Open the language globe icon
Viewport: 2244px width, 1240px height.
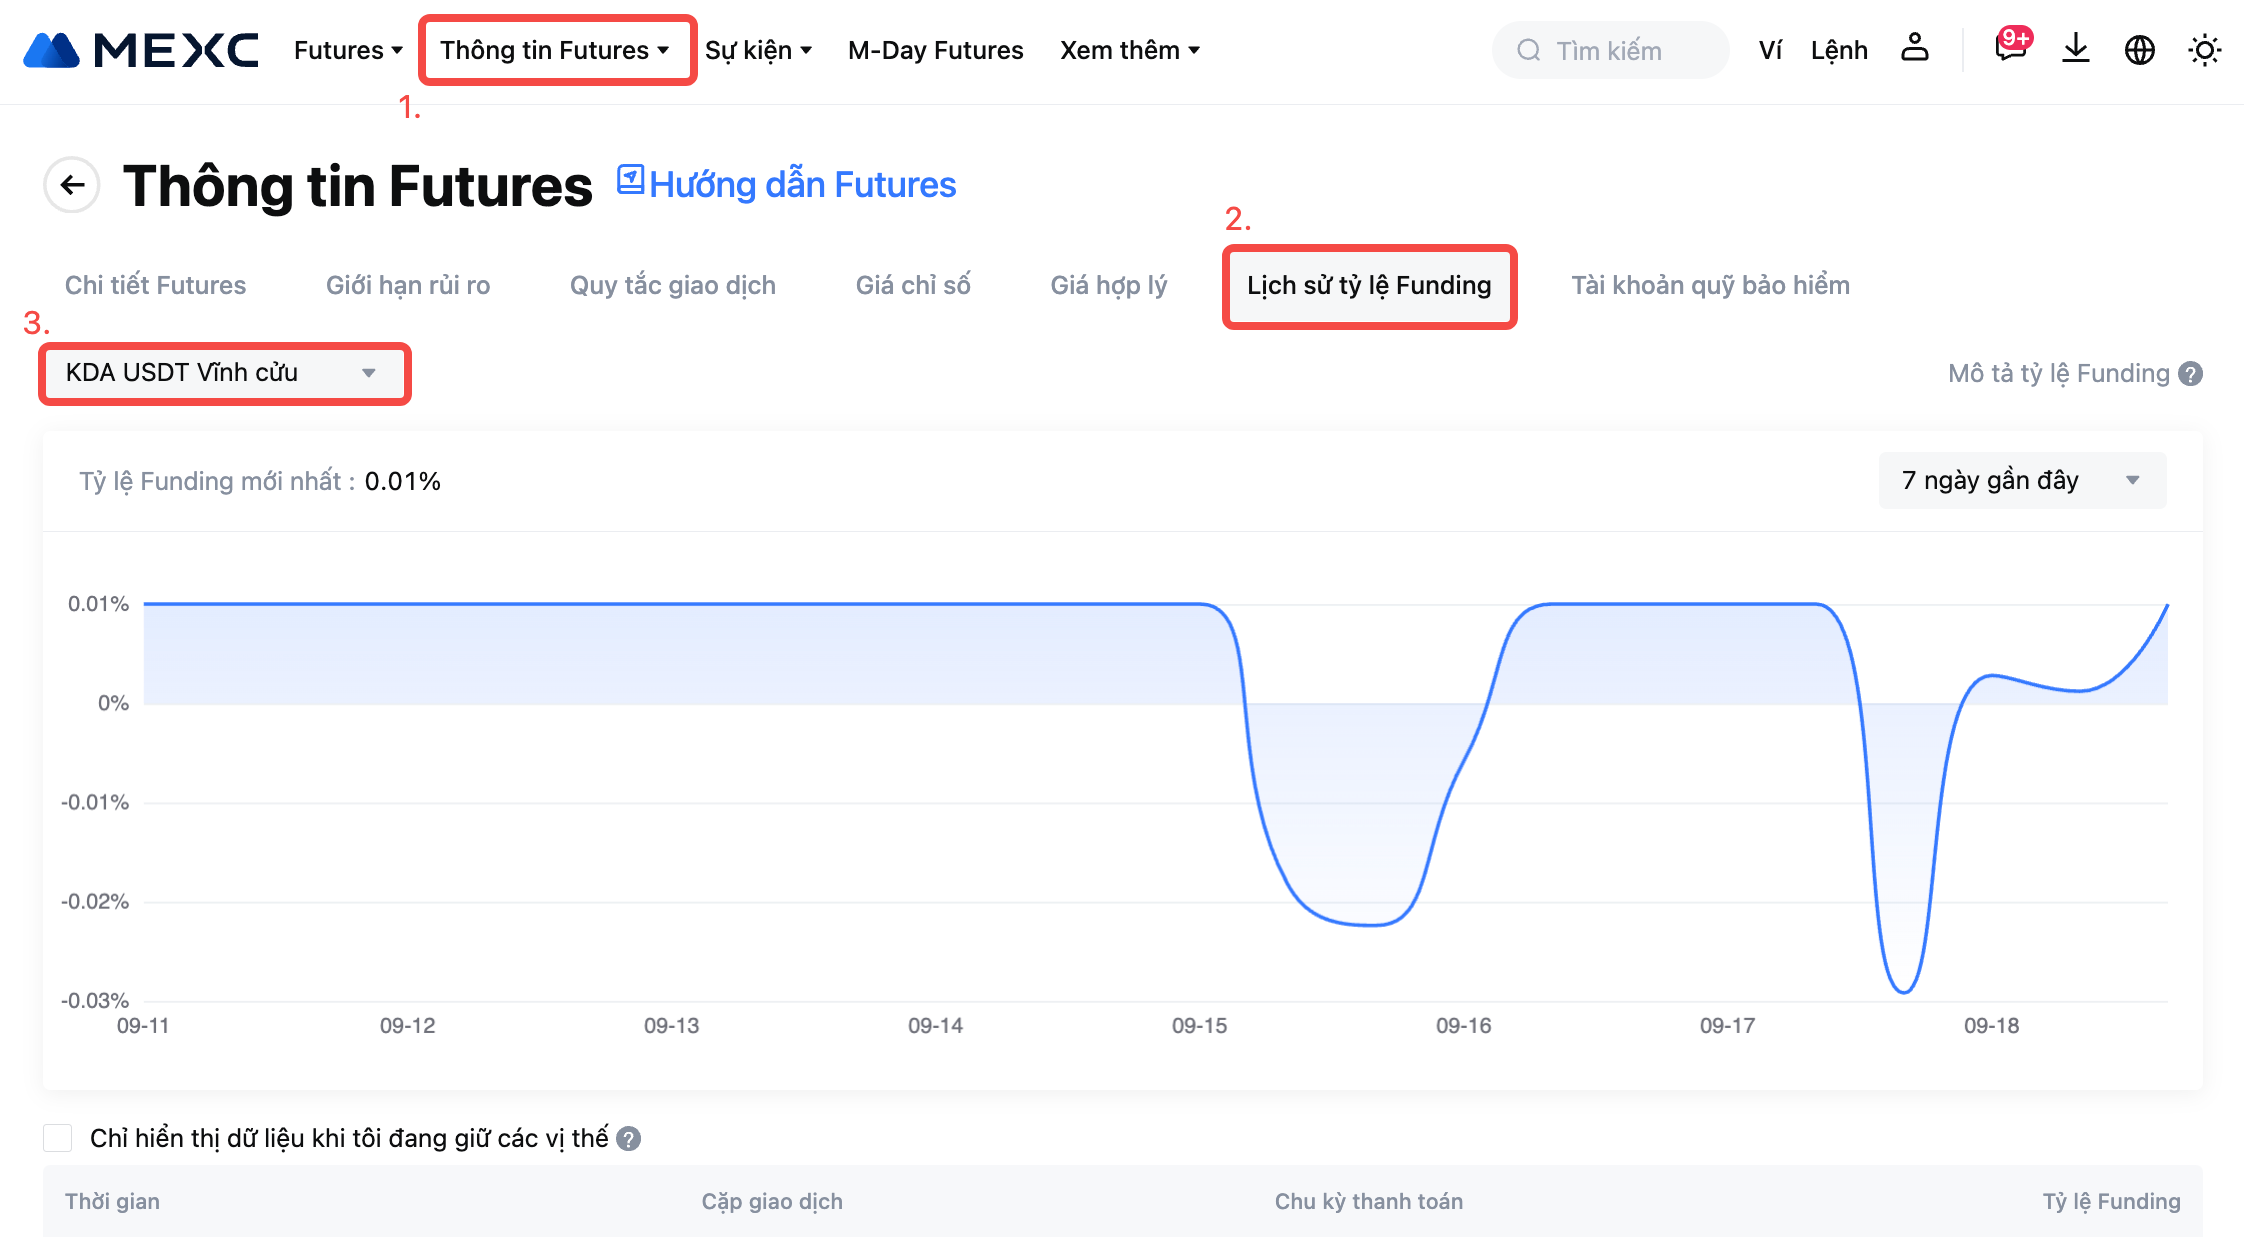[2139, 50]
